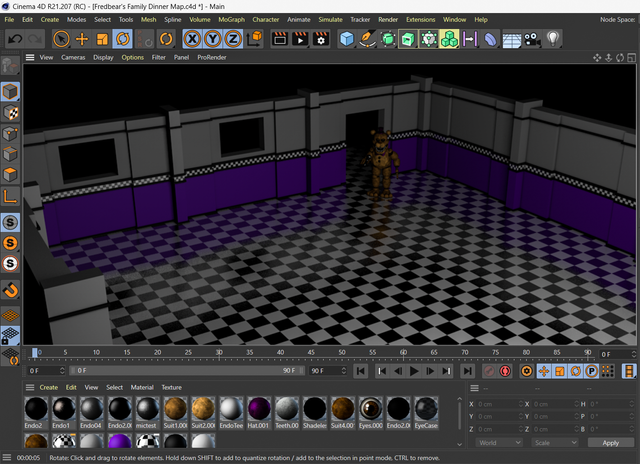This screenshot has height=464, width=640.
Task: Select the purple Hat.001 material swatch
Action: click(x=259, y=408)
